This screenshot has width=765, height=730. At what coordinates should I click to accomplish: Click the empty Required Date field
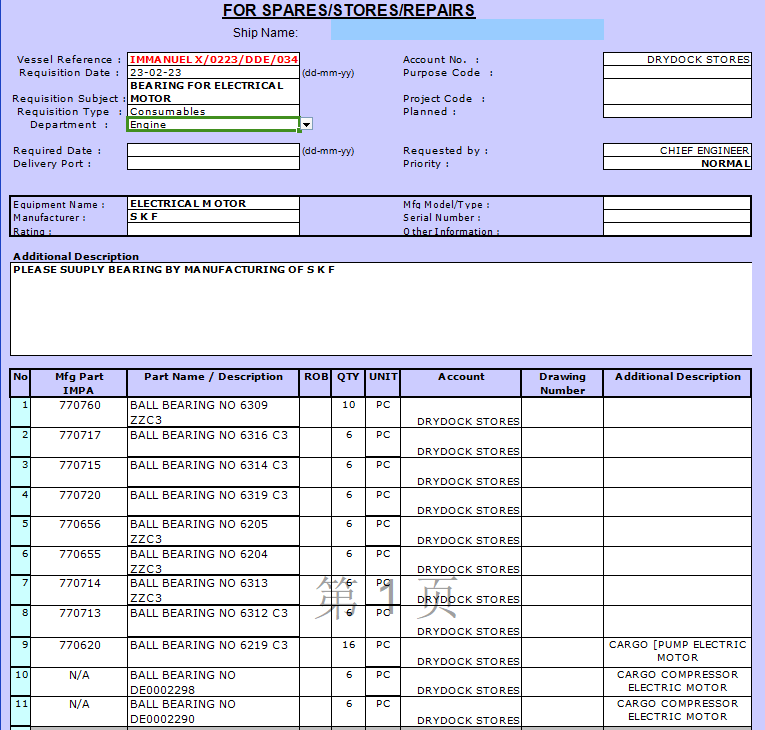[x=213, y=150]
